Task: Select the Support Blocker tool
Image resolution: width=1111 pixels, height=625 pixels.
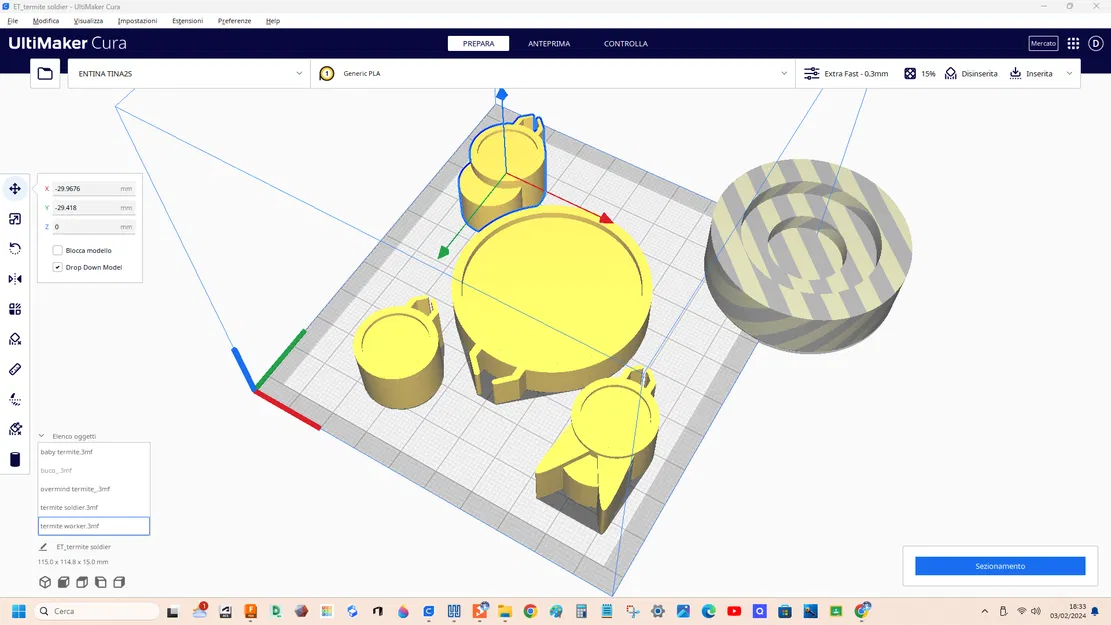Action: tap(14, 338)
